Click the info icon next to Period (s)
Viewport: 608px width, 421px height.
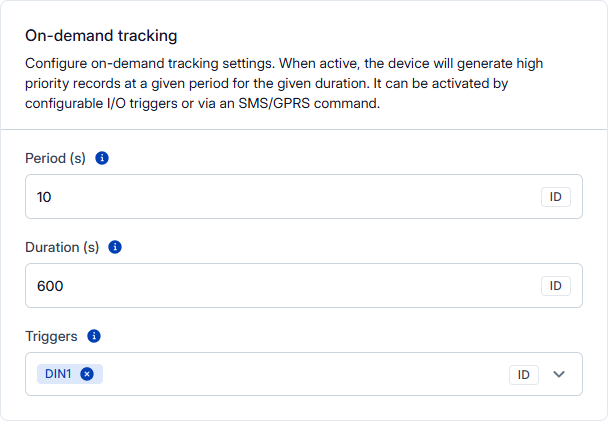point(102,158)
